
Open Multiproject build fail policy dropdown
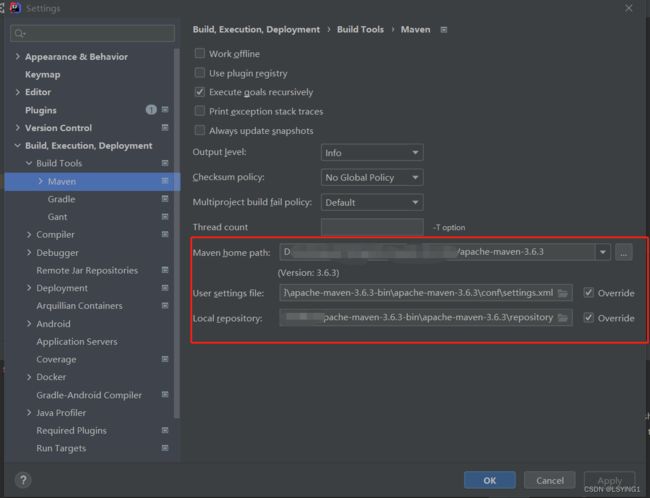click(x=372, y=202)
